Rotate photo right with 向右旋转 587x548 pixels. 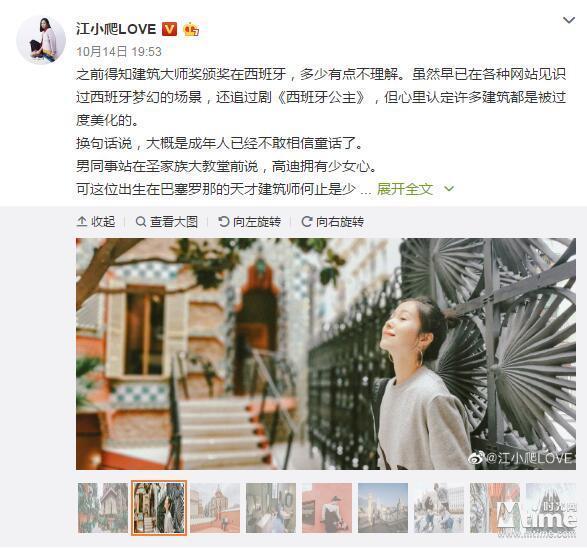click(x=332, y=222)
